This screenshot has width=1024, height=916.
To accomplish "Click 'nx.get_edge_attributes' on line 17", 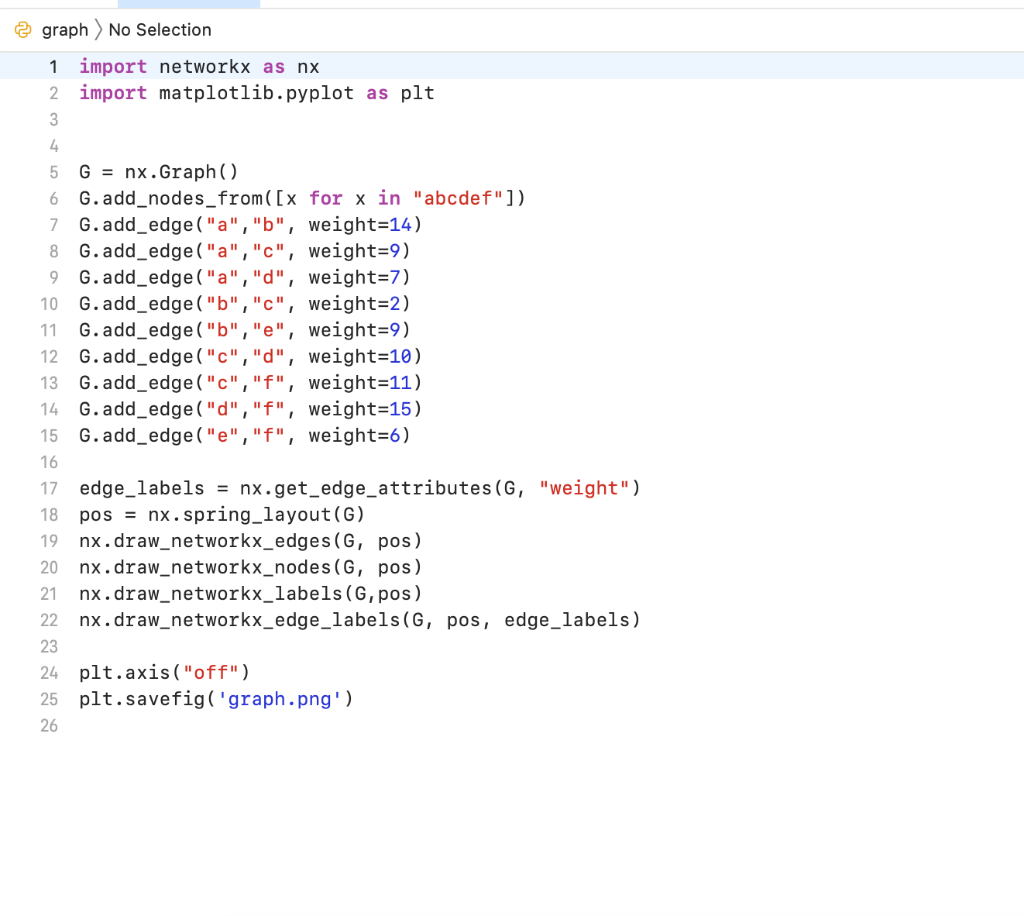I will pyautogui.click(x=365, y=489).
